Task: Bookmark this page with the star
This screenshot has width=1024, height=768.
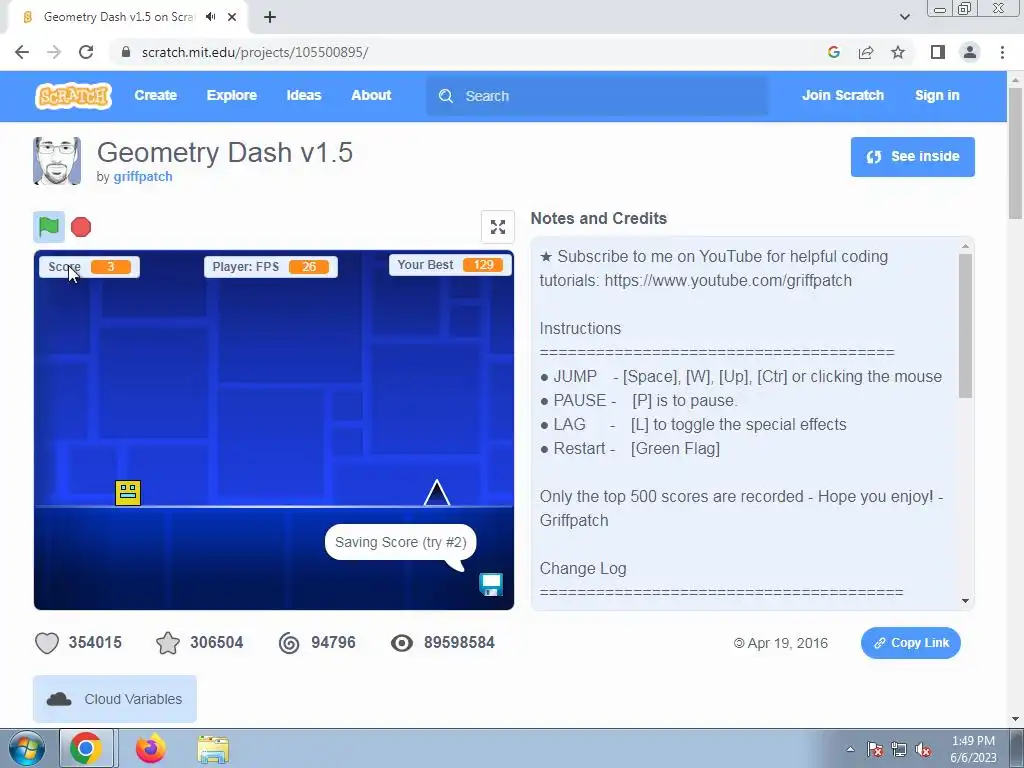Action: (x=898, y=52)
